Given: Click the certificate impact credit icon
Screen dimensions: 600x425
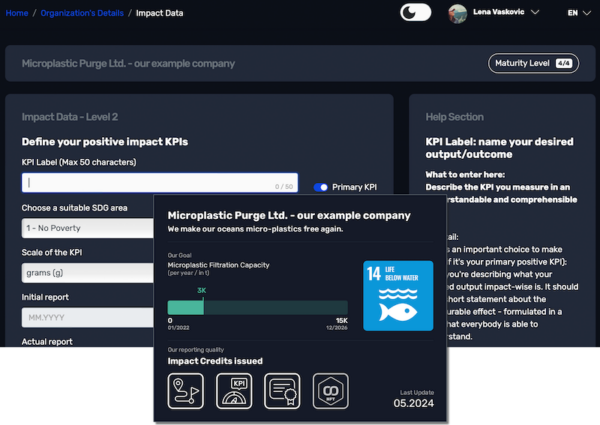Looking at the screenshot, I should tap(283, 388).
